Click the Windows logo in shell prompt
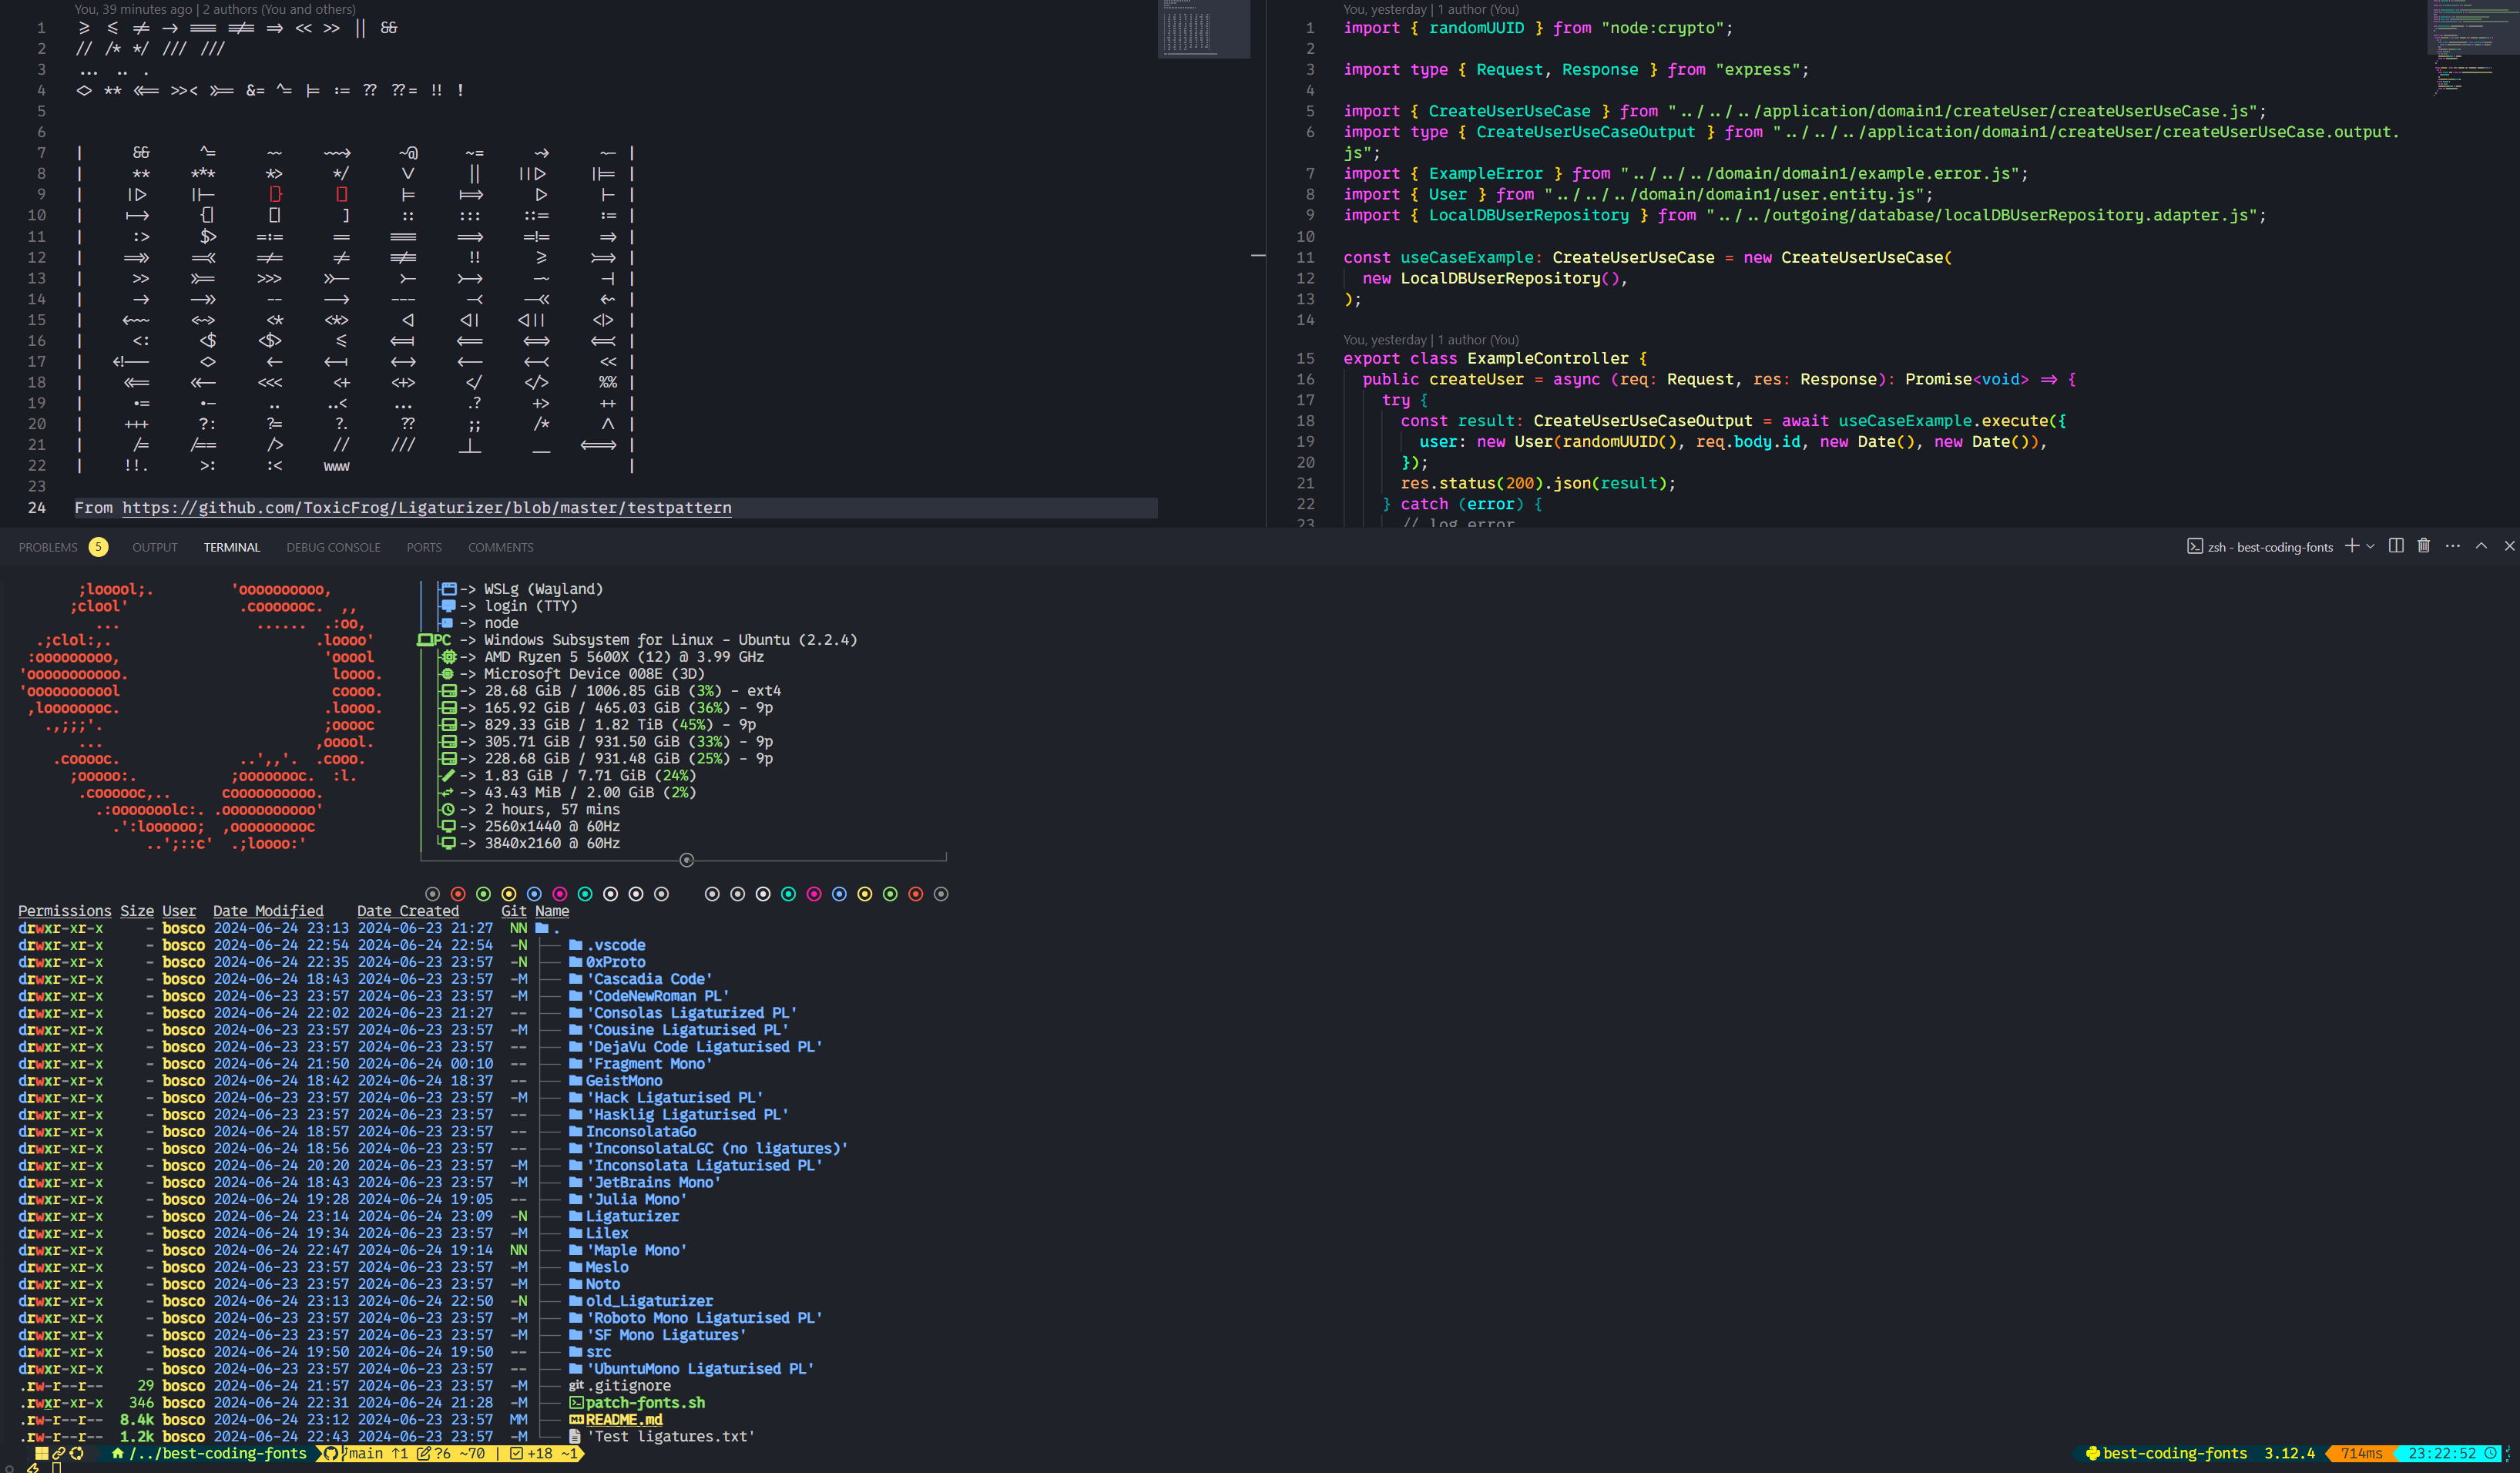The height and width of the screenshot is (1473, 2520). (x=42, y=1454)
